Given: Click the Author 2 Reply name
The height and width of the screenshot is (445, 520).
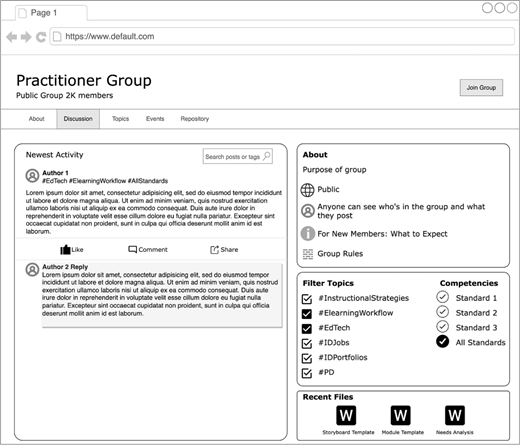Looking at the screenshot, I should tap(65, 267).
